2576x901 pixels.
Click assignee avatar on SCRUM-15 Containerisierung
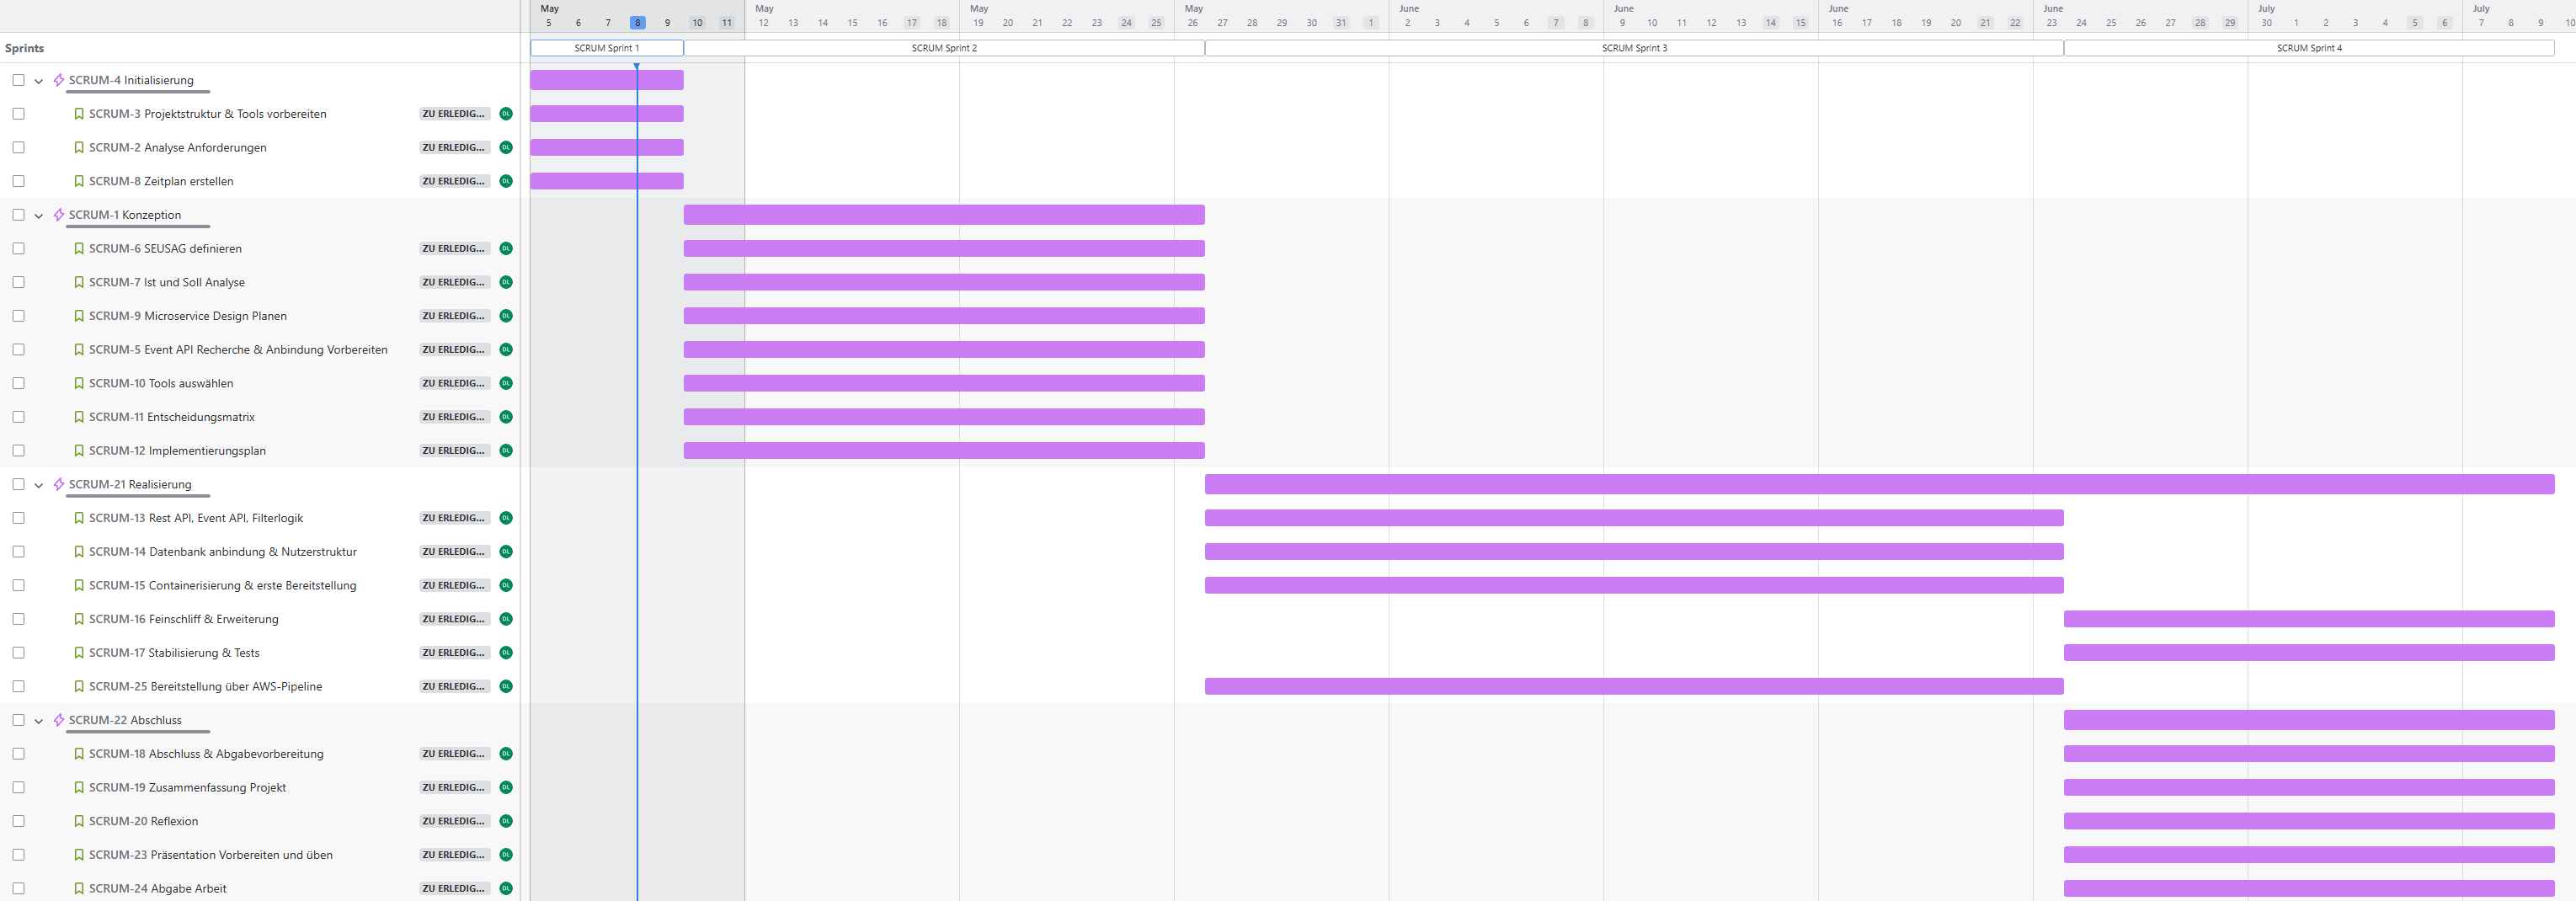[x=506, y=585]
